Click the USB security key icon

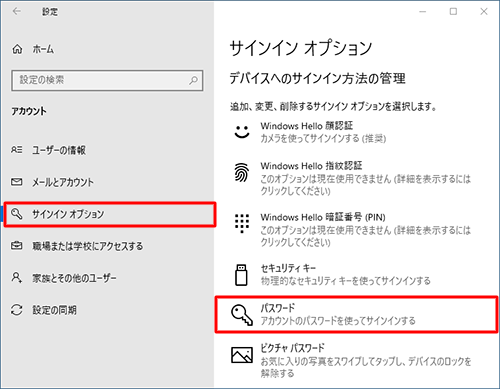click(241, 275)
